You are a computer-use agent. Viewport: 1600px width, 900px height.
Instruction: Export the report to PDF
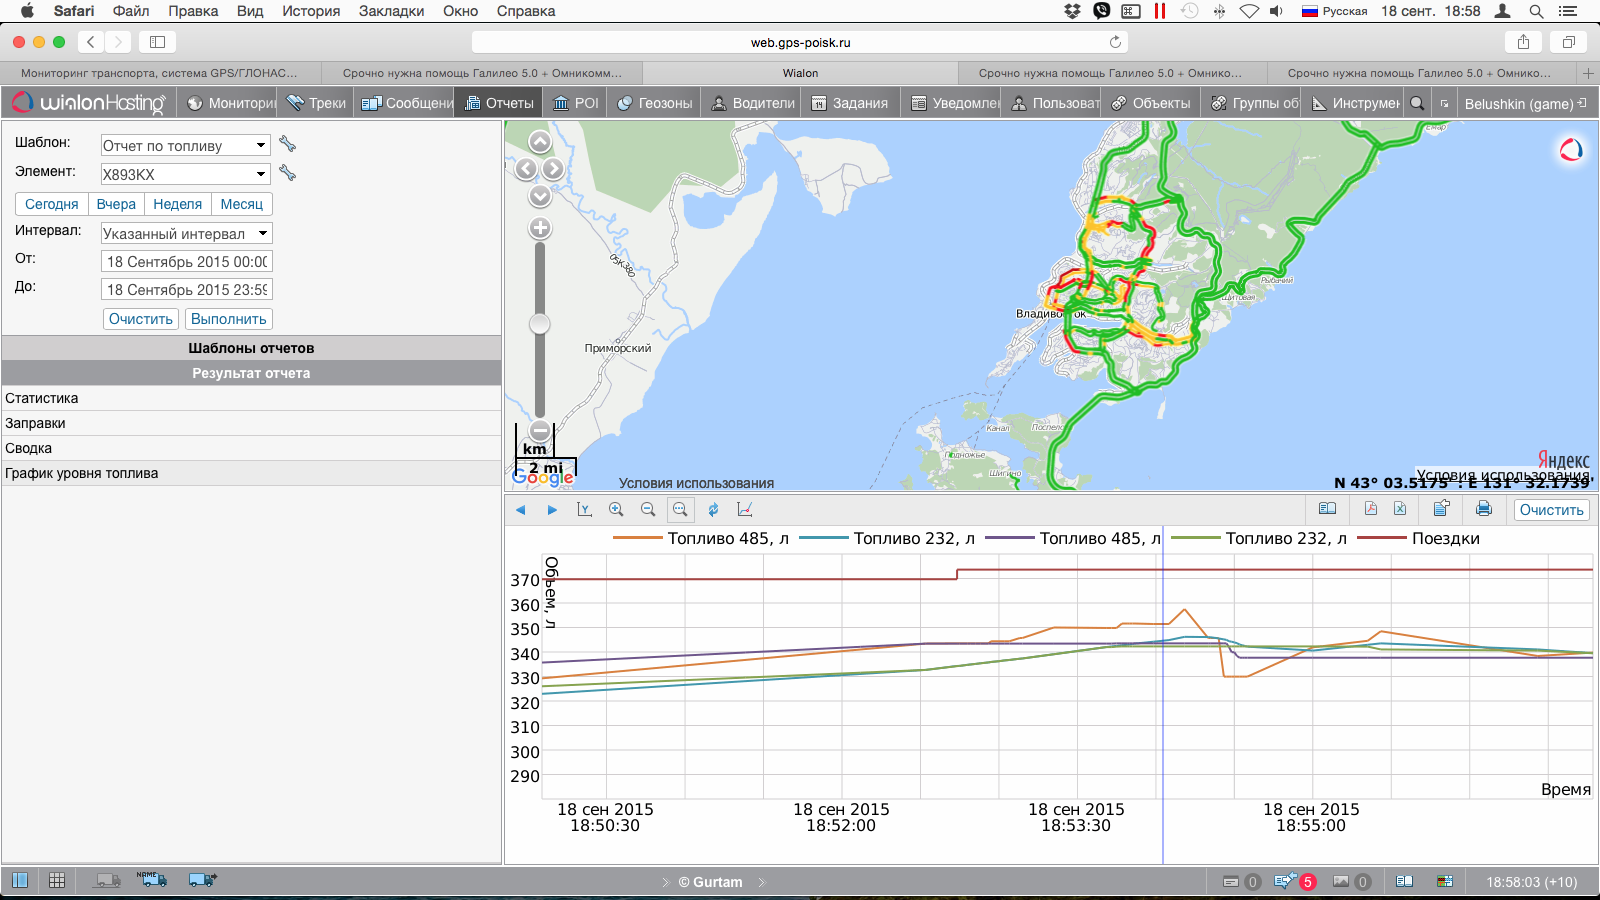[1370, 509]
